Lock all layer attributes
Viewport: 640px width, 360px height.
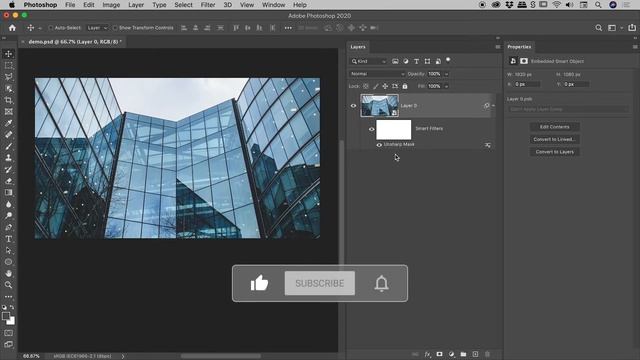tap(405, 86)
